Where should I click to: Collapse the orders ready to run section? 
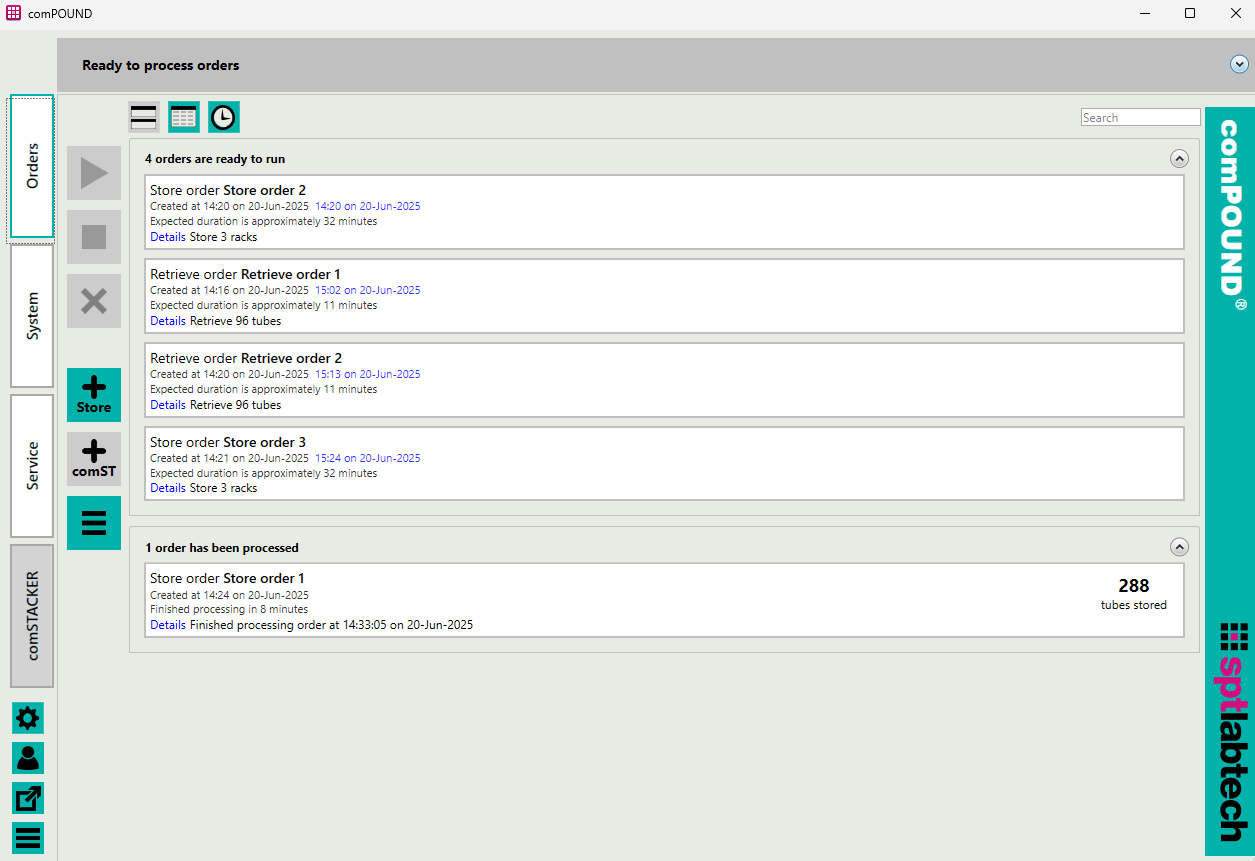(x=1179, y=158)
